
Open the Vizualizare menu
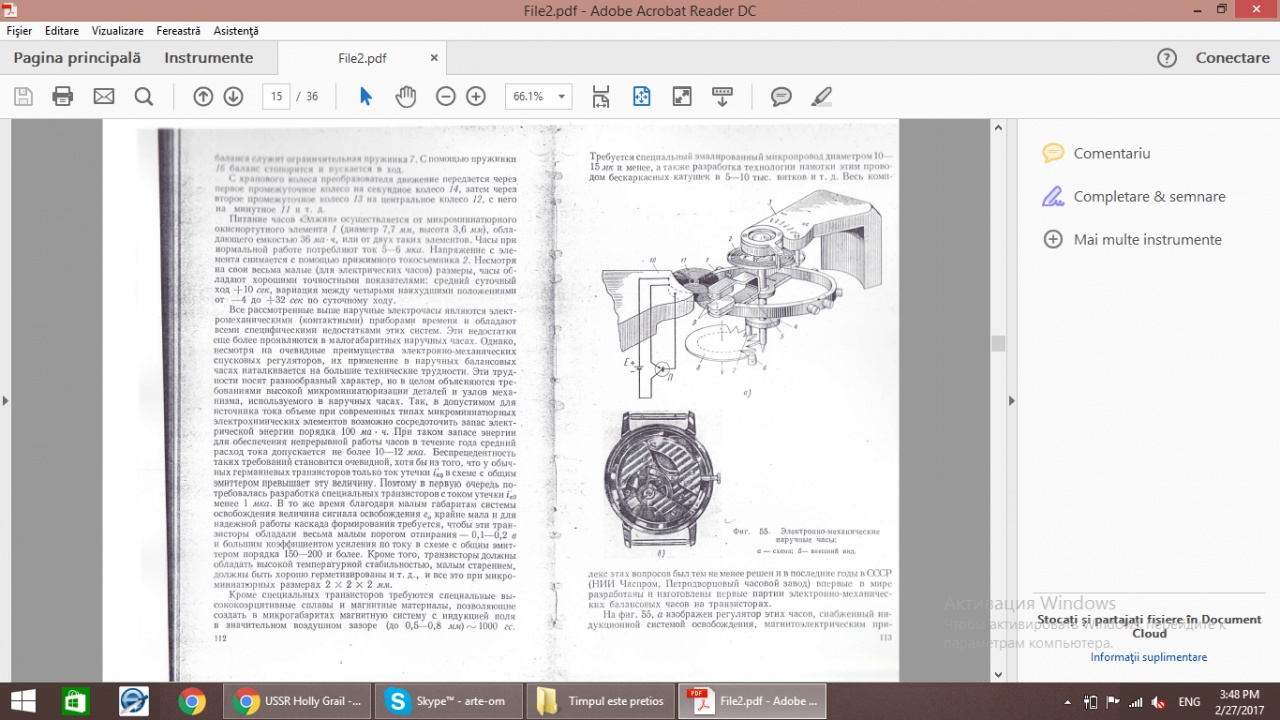pos(117,31)
